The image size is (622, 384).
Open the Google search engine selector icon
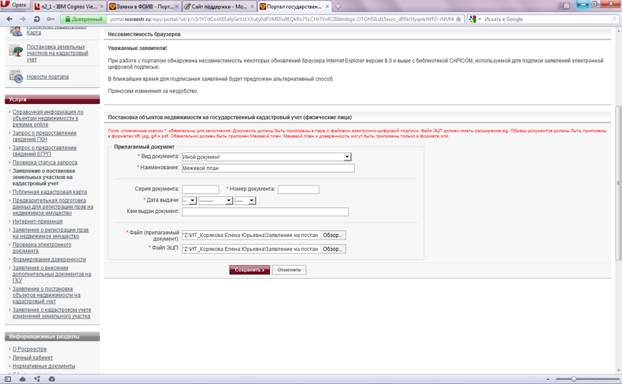(x=473, y=19)
